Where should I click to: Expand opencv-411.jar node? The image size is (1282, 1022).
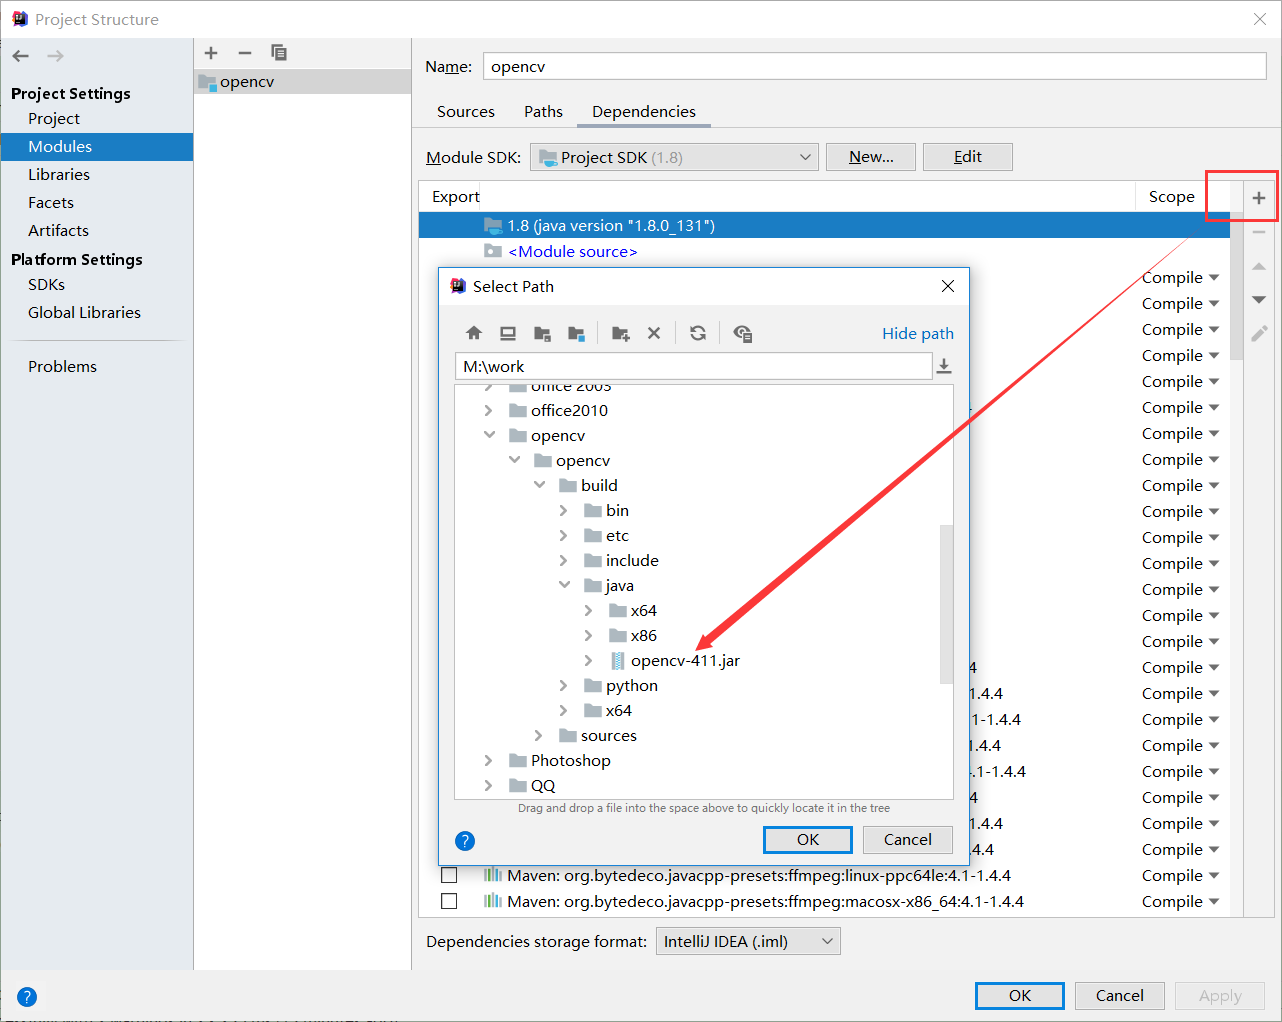coord(588,660)
